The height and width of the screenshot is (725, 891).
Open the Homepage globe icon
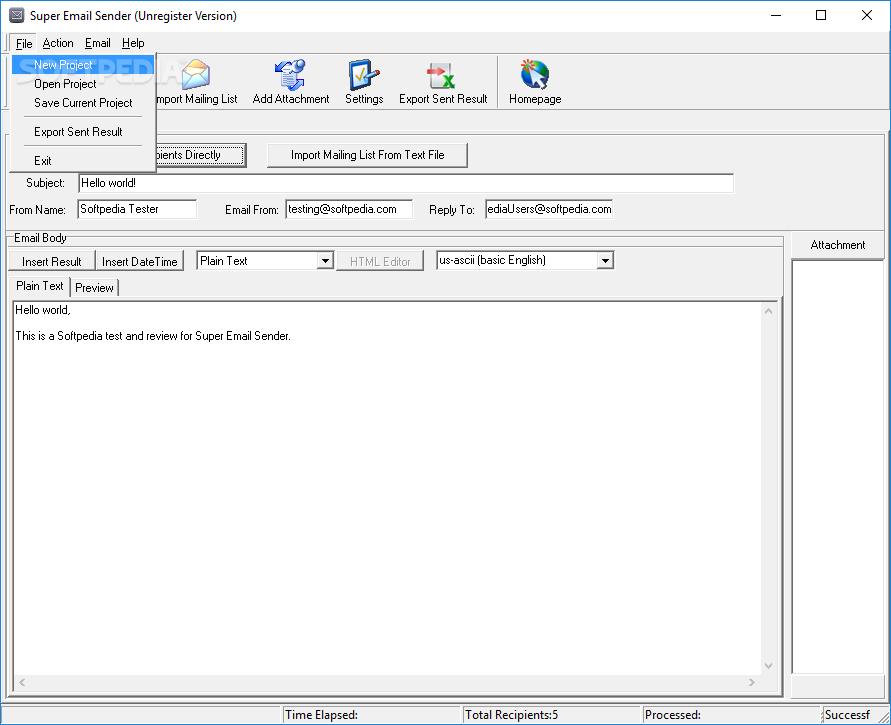[534, 74]
